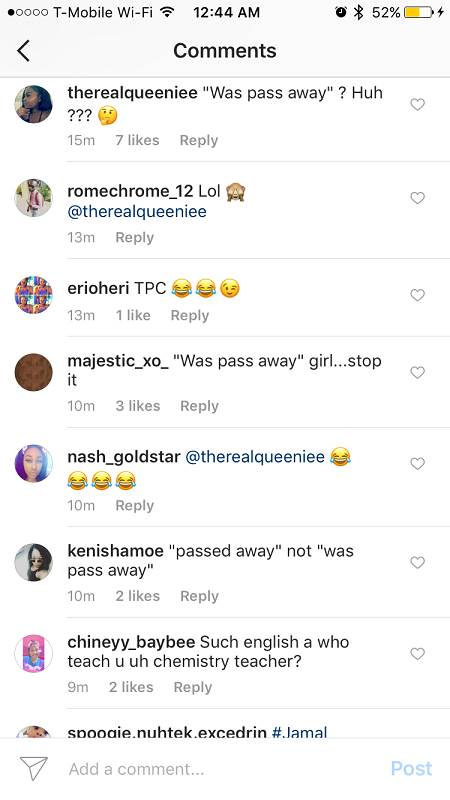Viewport: 450px width, 800px height.
Task: Open @therealqueeniee mention in romechrome_12's comment
Action: point(137,212)
